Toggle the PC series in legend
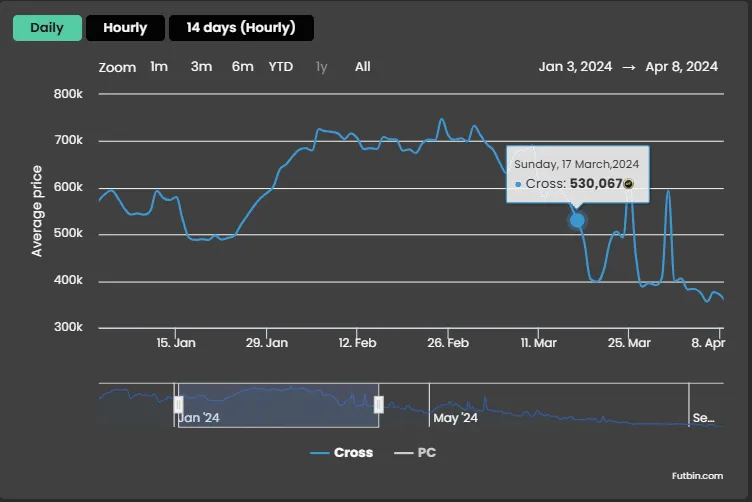Image resolution: width=752 pixels, height=502 pixels. point(415,453)
